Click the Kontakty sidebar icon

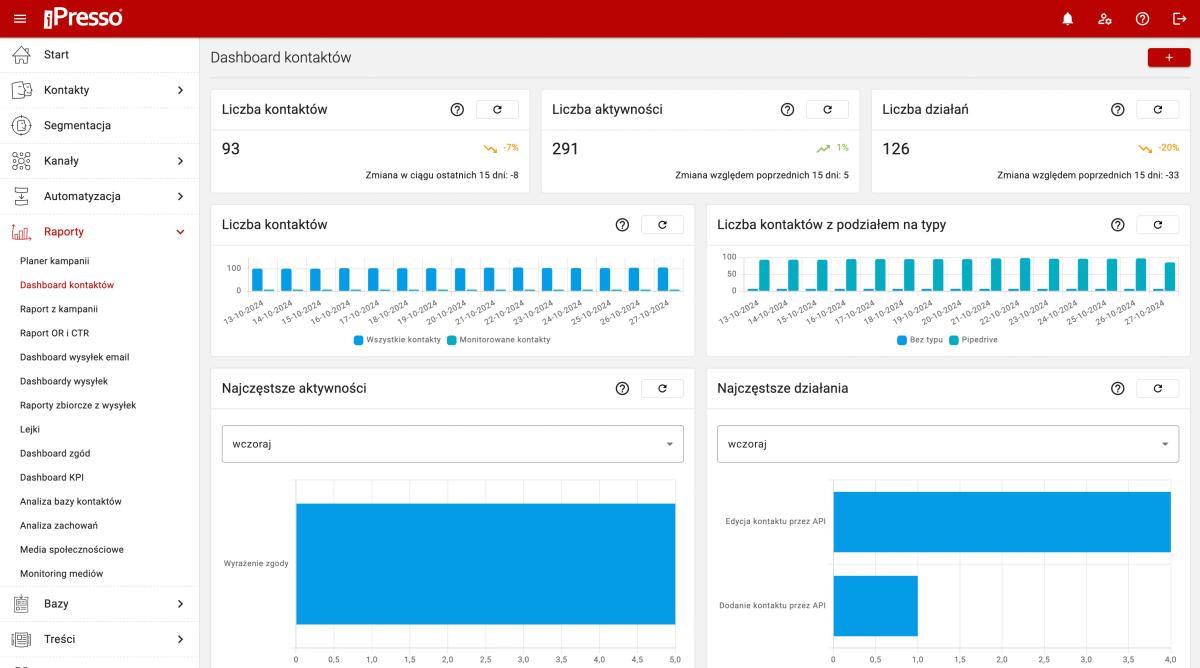(x=21, y=90)
